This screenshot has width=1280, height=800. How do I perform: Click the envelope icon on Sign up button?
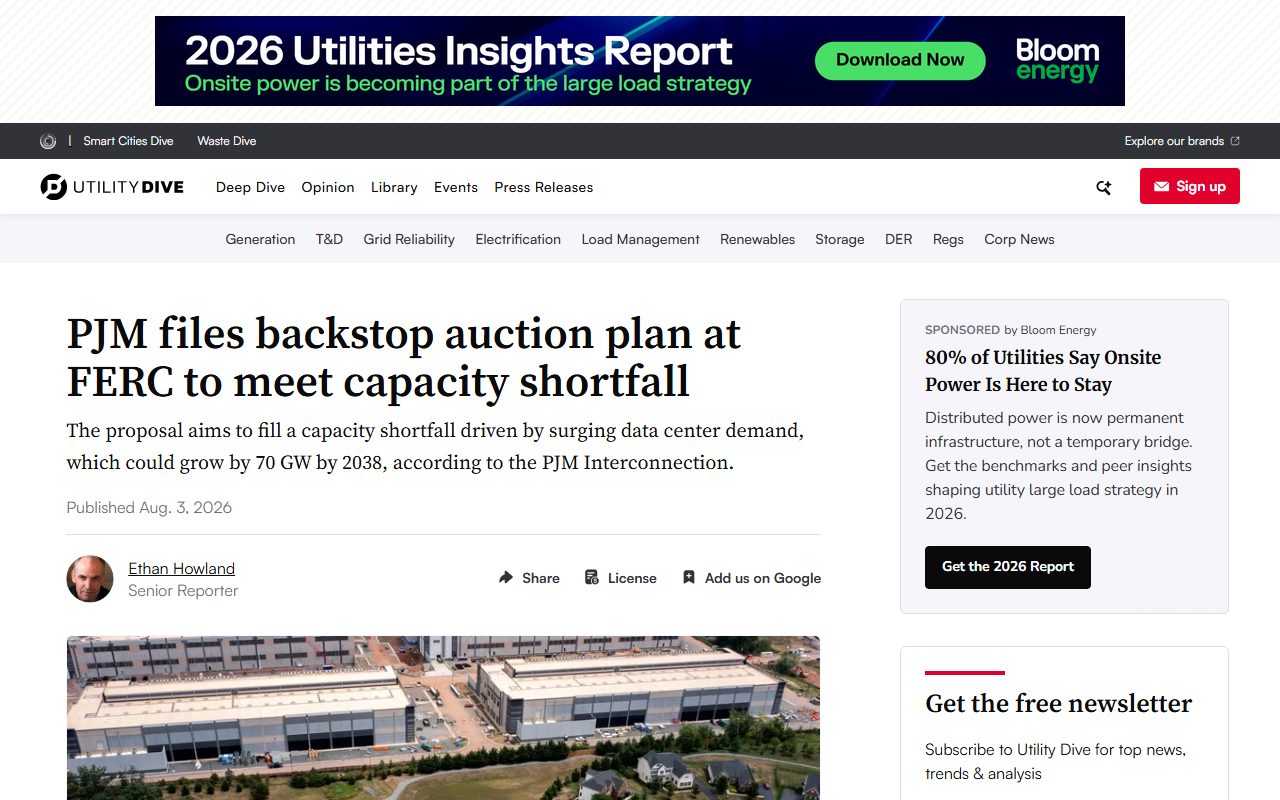point(1161,187)
